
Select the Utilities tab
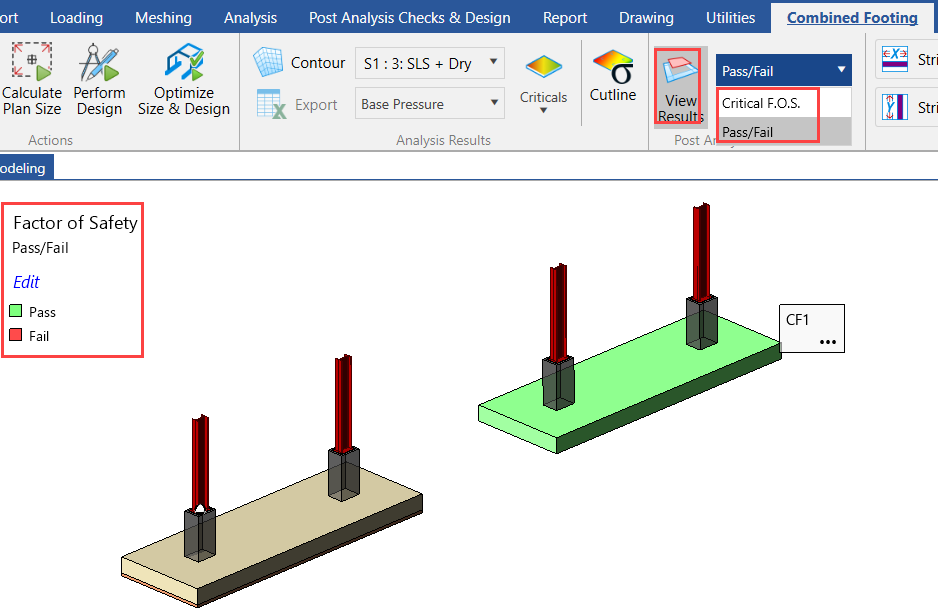click(x=730, y=18)
